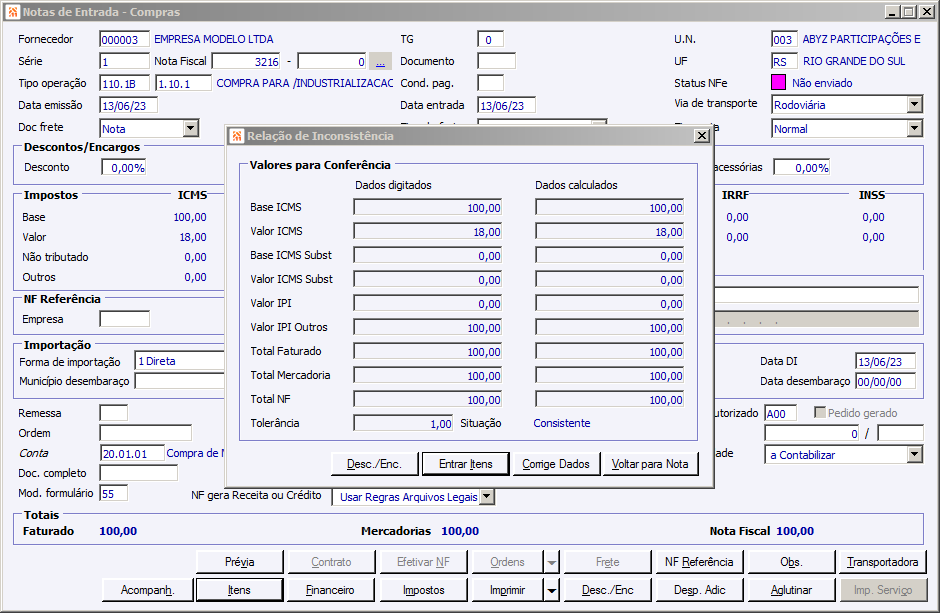Click the Fornecedor code input field

tap(124, 40)
